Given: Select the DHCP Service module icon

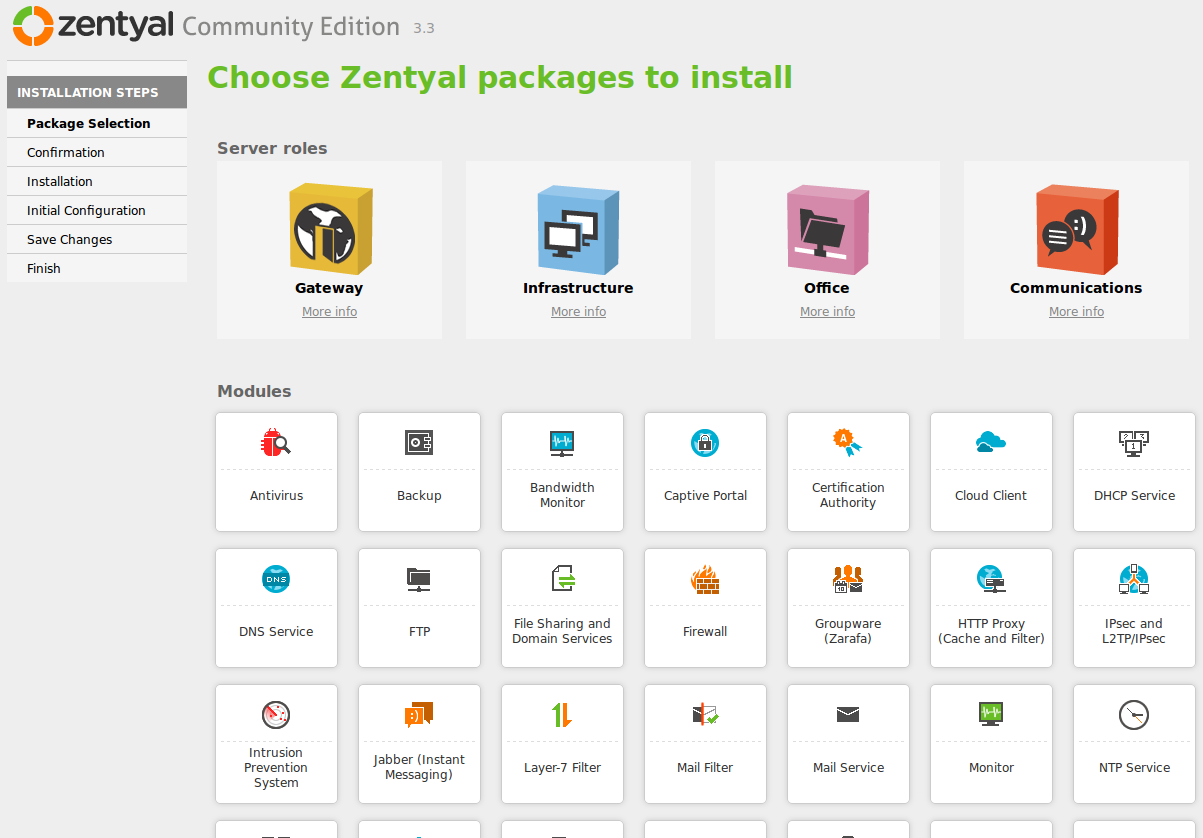Looking at the screenshot, I should pos(1134,442).
